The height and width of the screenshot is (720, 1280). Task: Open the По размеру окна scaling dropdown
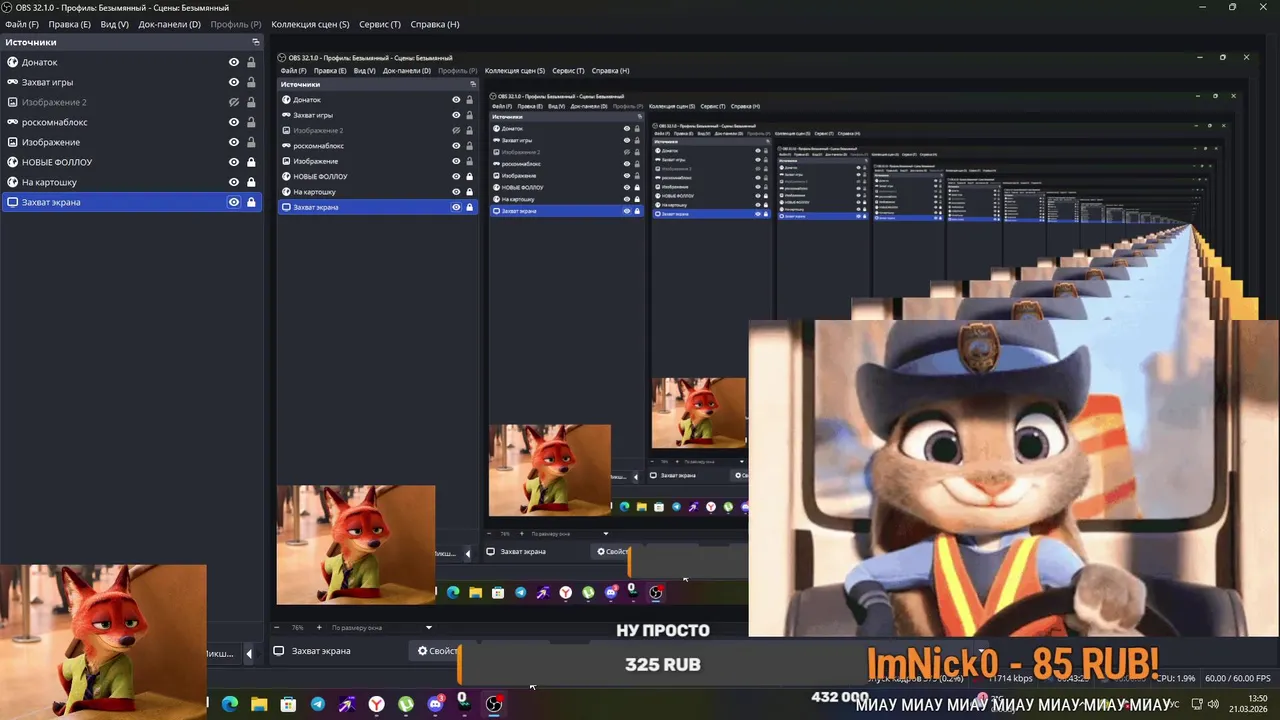coord(382,627)
